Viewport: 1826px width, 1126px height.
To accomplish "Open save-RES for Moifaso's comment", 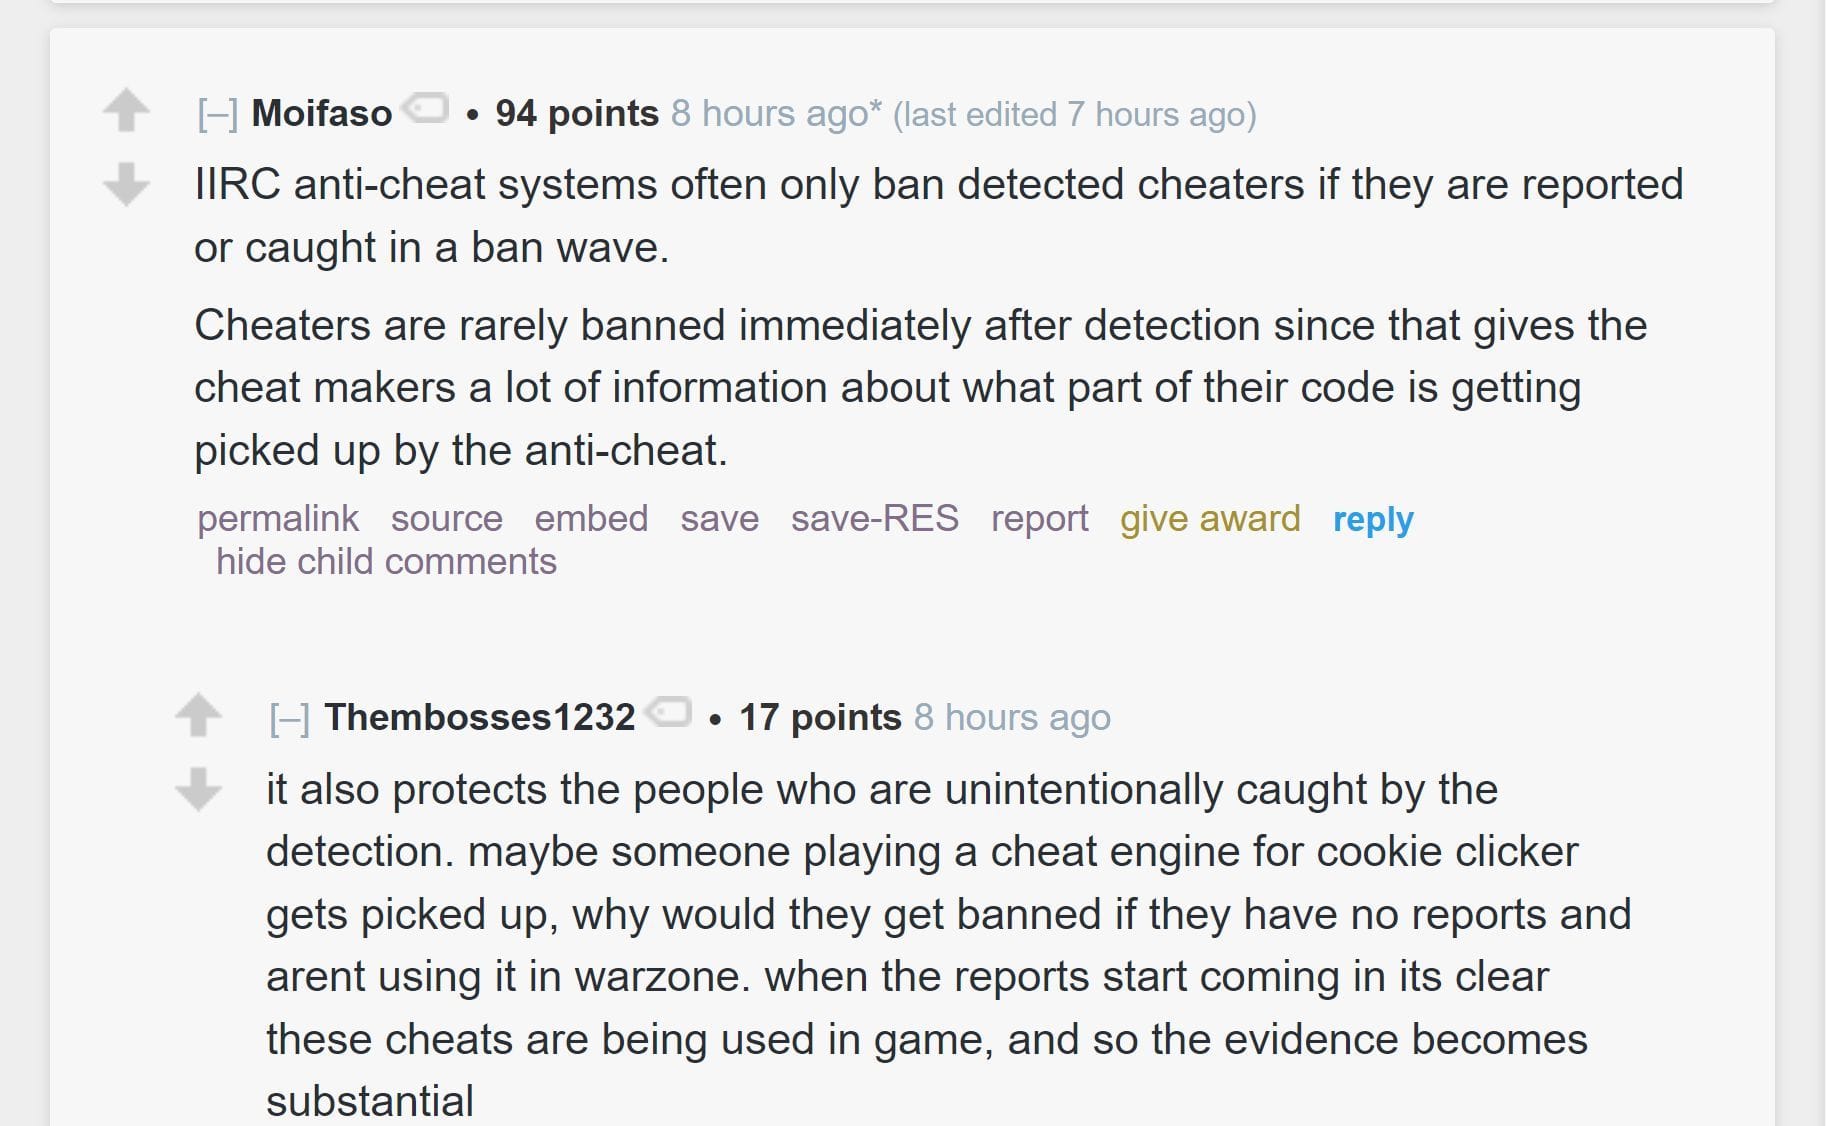I will coord(874,518).
